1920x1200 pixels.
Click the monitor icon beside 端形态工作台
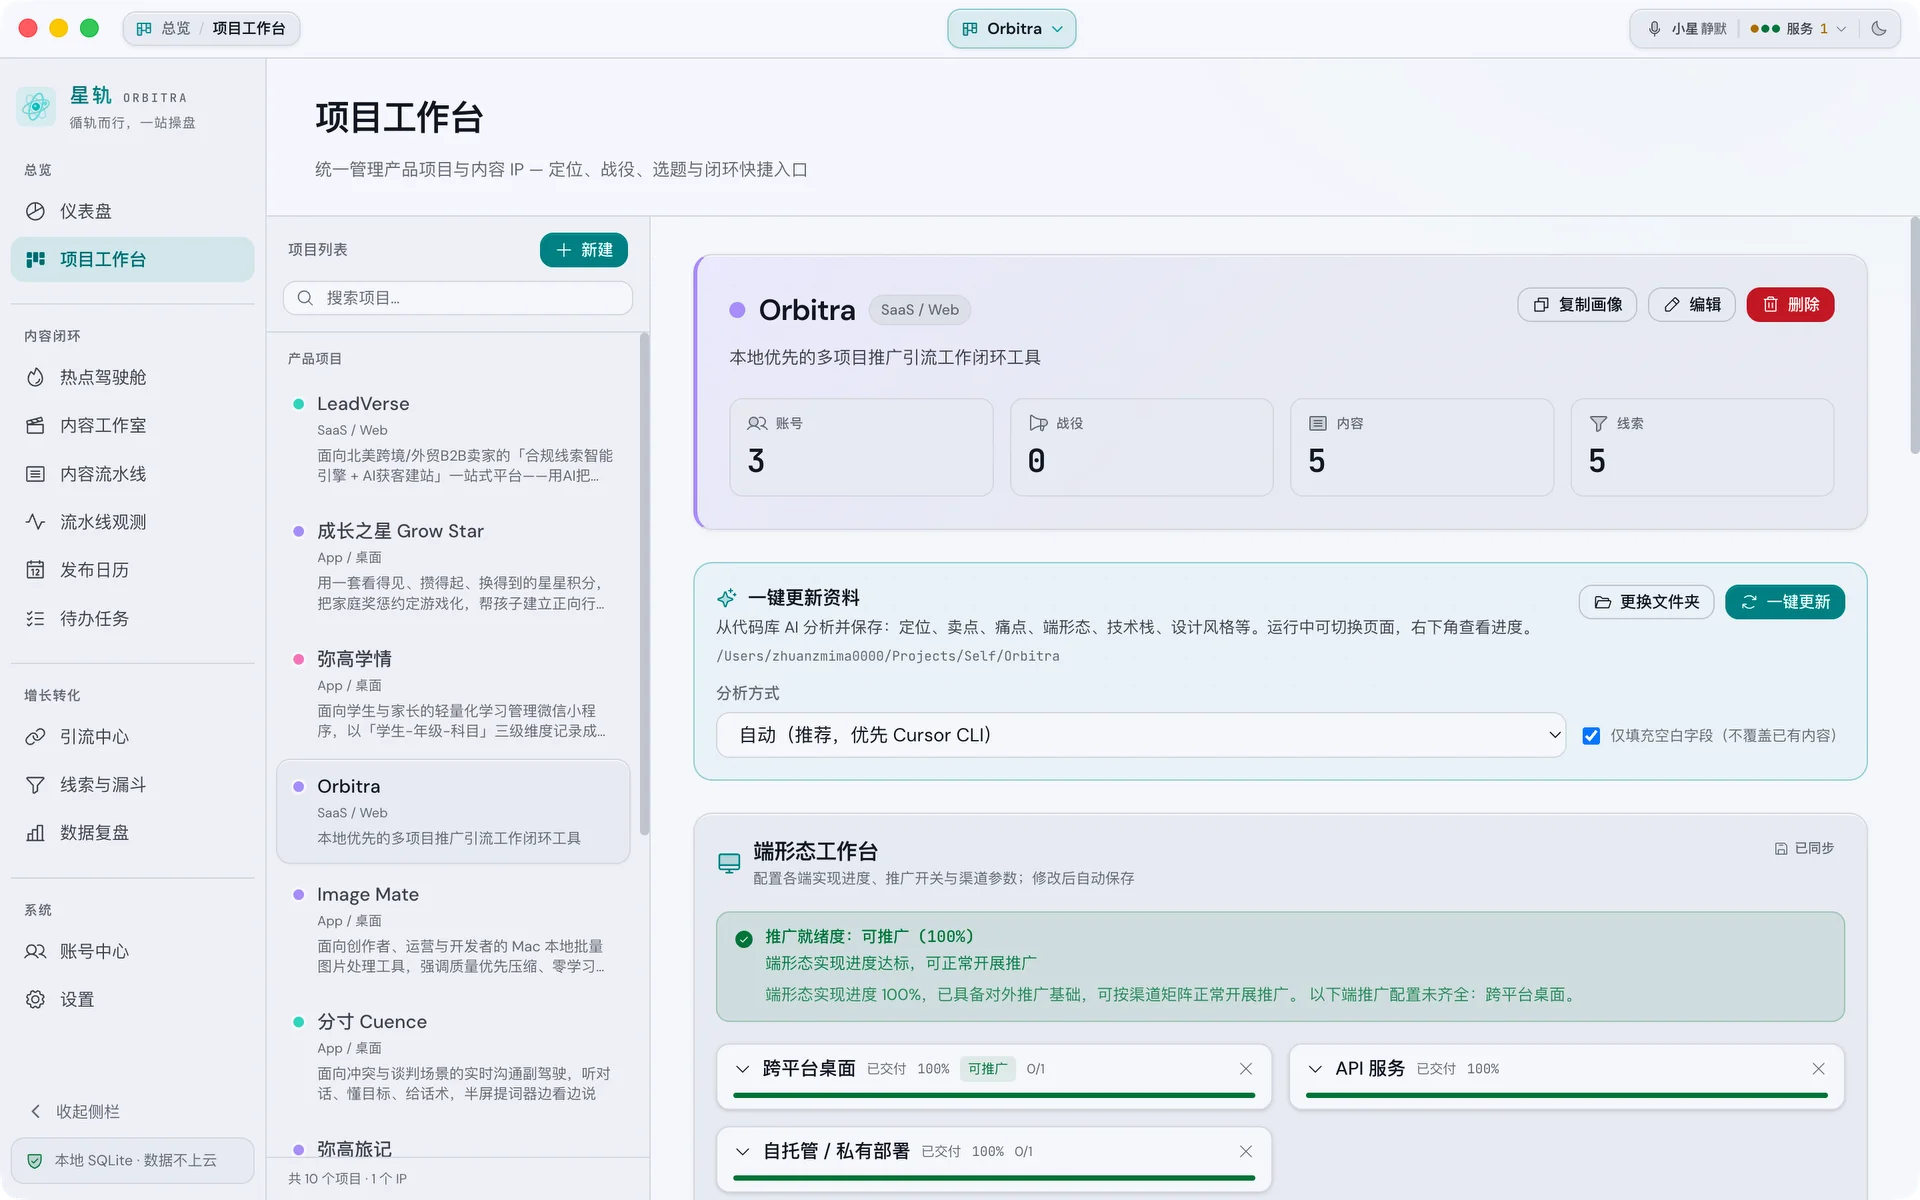click(x=729, y=863)
